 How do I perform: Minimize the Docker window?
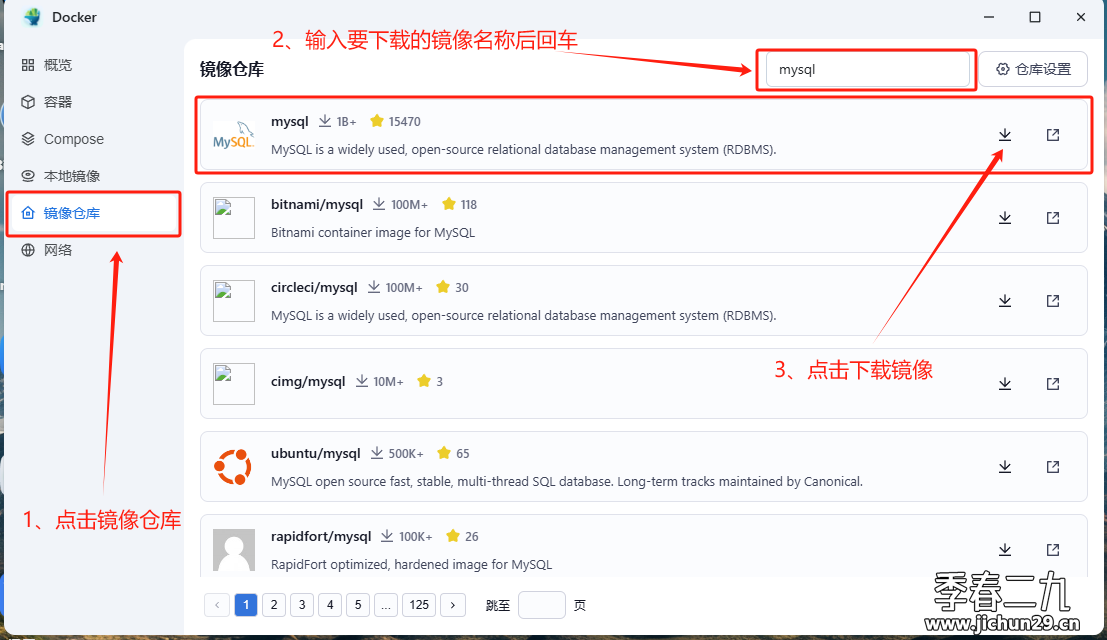pyautogui.click(x=989, y=17)
